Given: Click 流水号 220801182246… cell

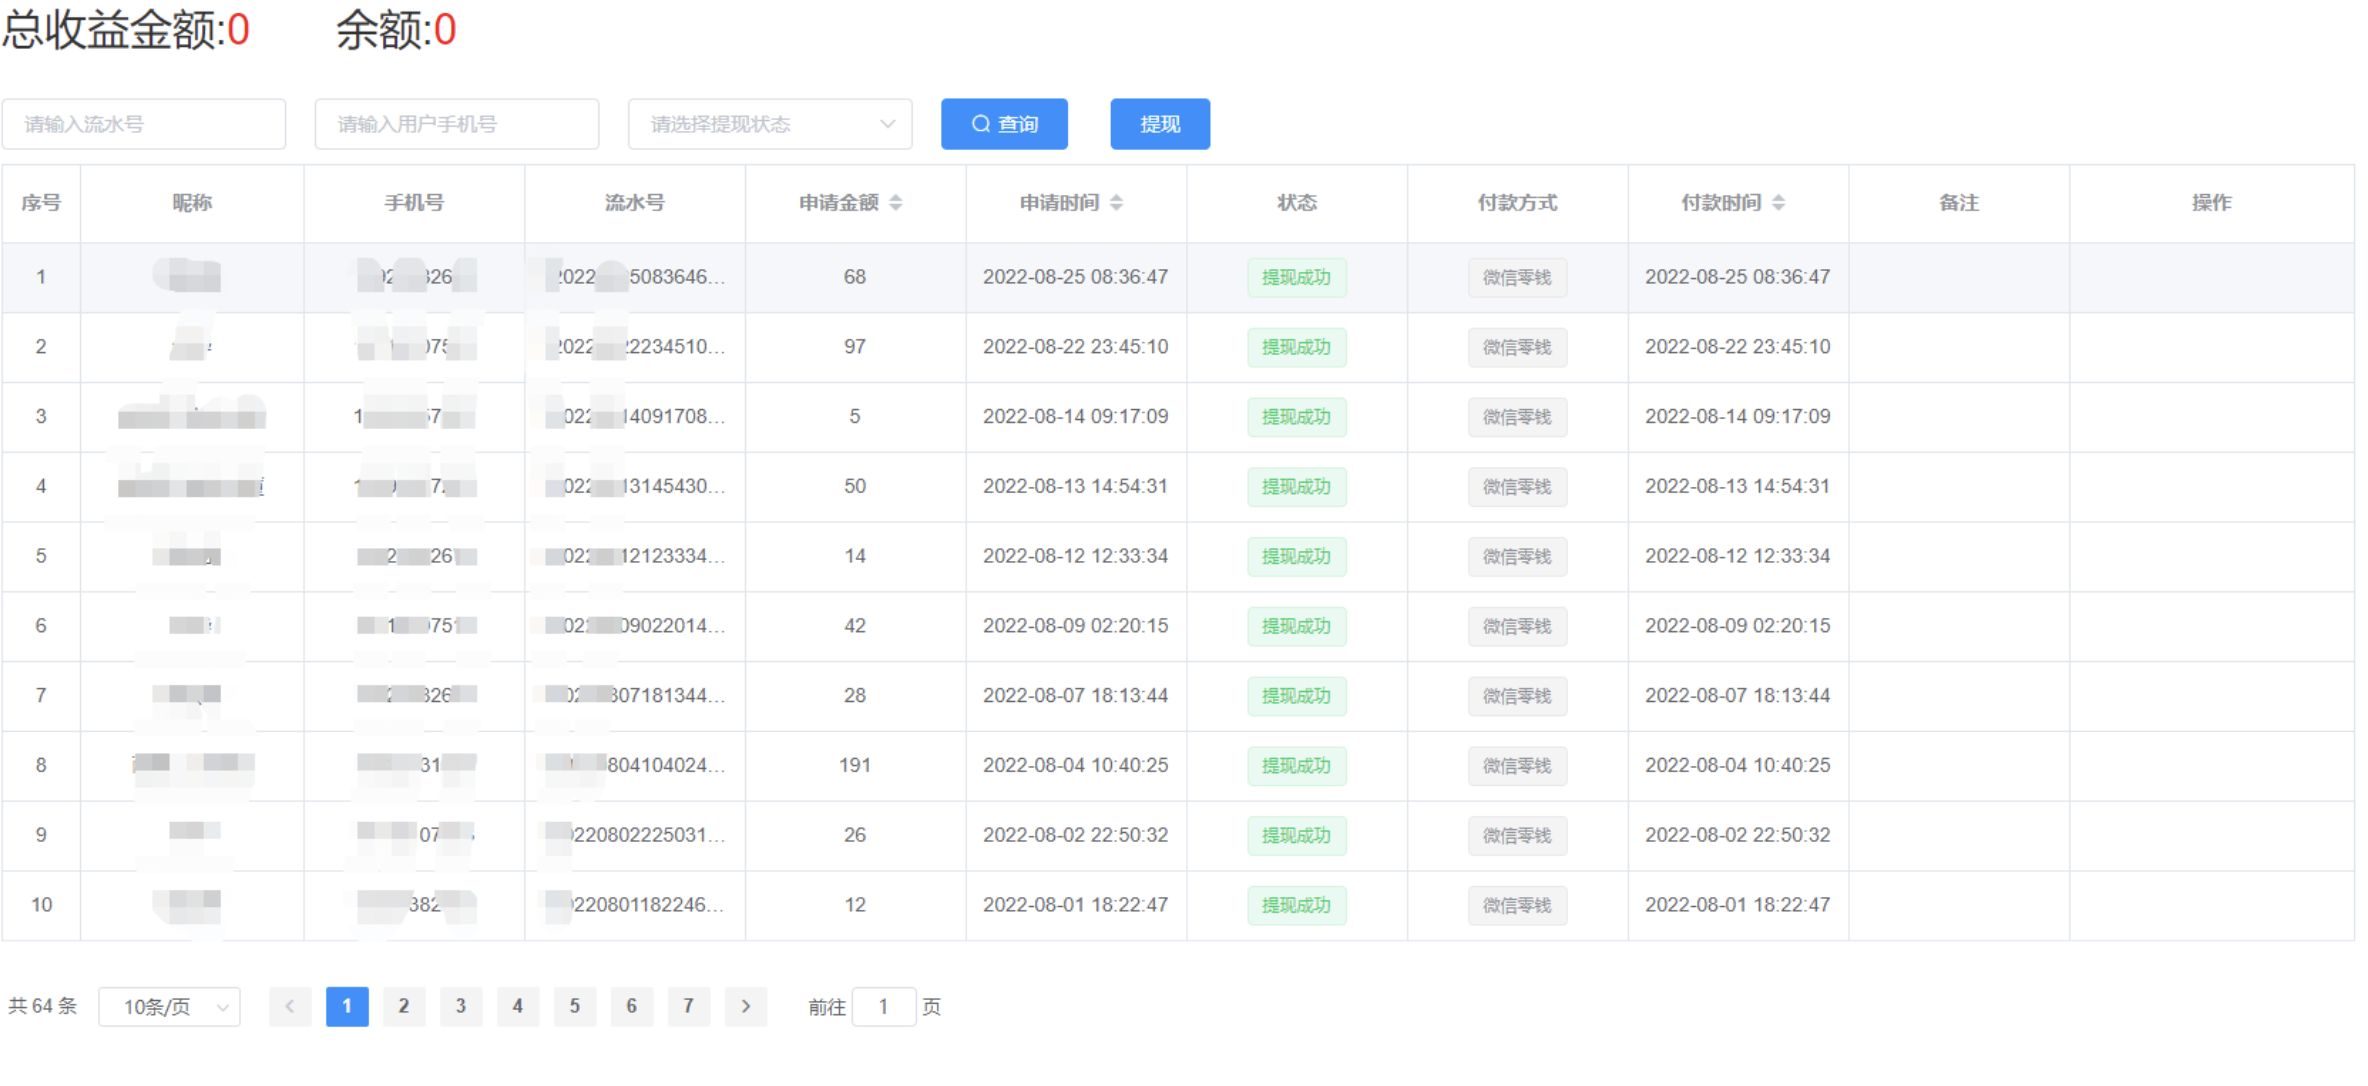Looking at the screenshot, I should pyautogui.click(x=635, y=905).
